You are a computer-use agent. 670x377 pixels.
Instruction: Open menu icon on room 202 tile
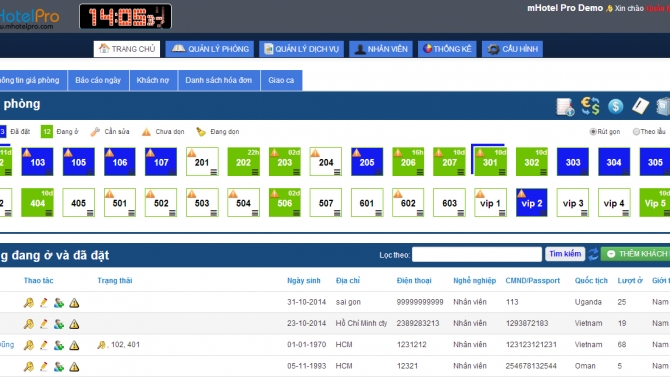click(255, 172)
